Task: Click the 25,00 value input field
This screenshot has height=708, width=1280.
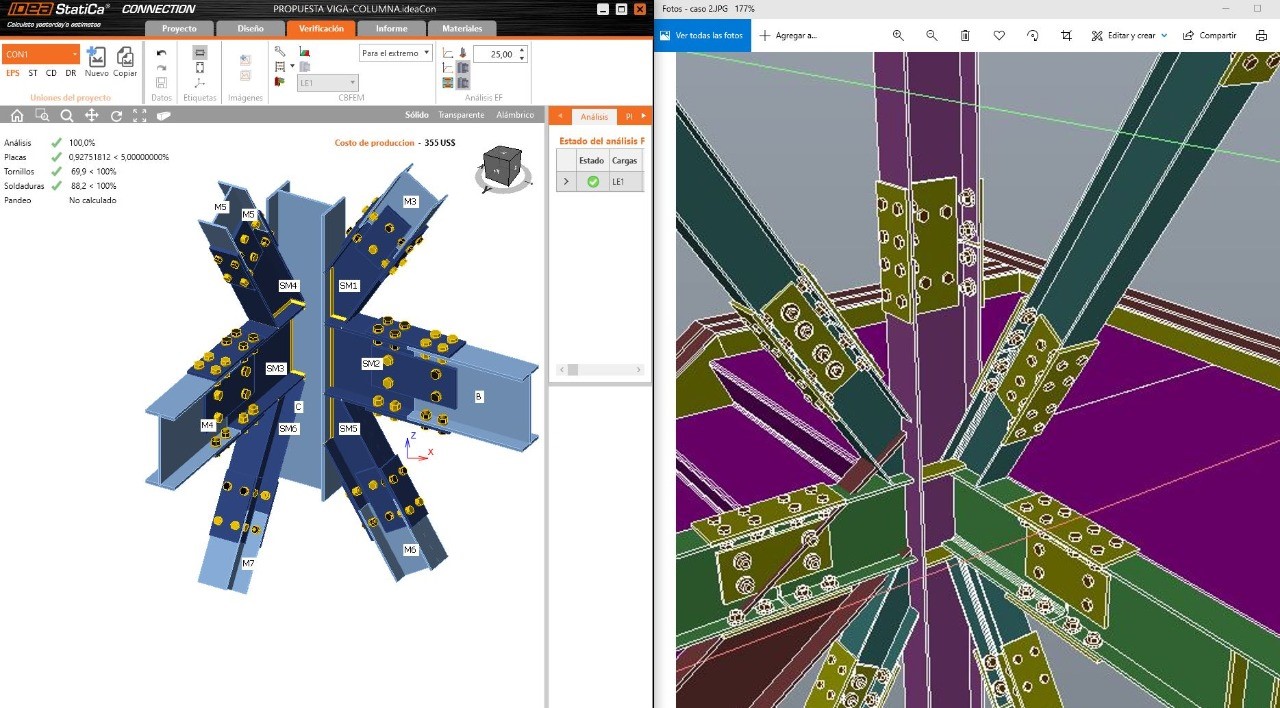Action: click(x=494, y=54)
